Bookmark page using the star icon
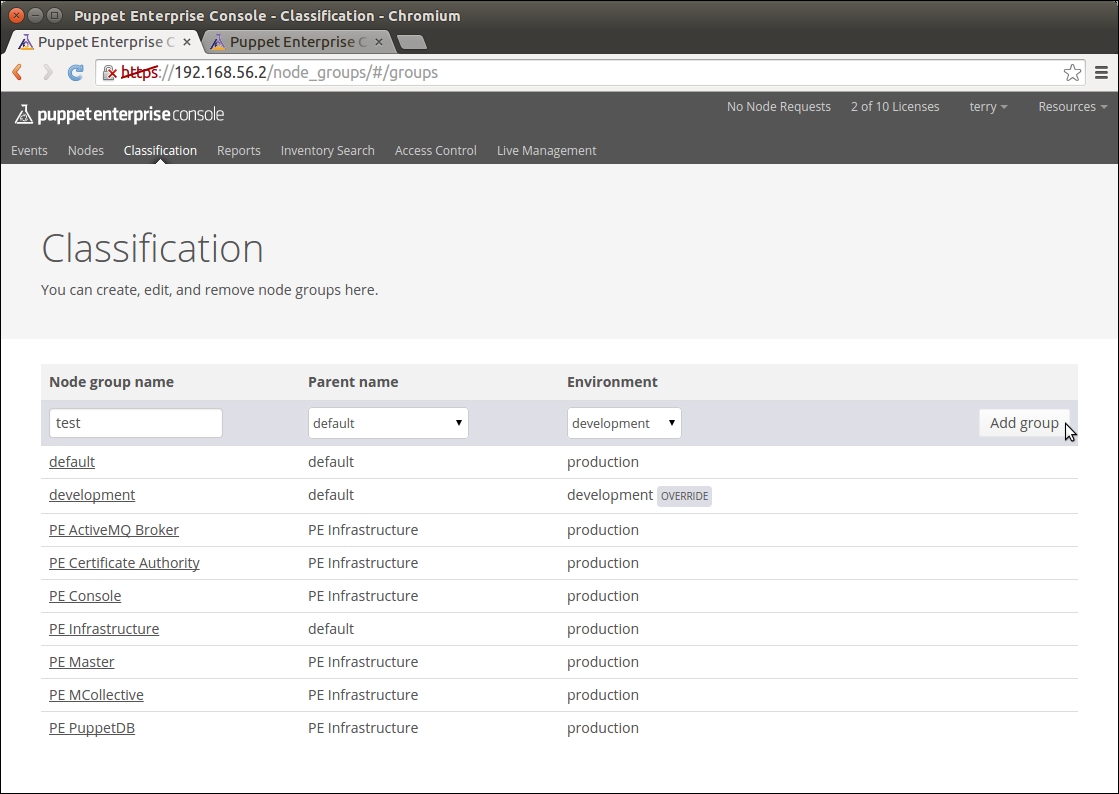This screenshot has width=1119, height=794. click(x=1072, y=72)
